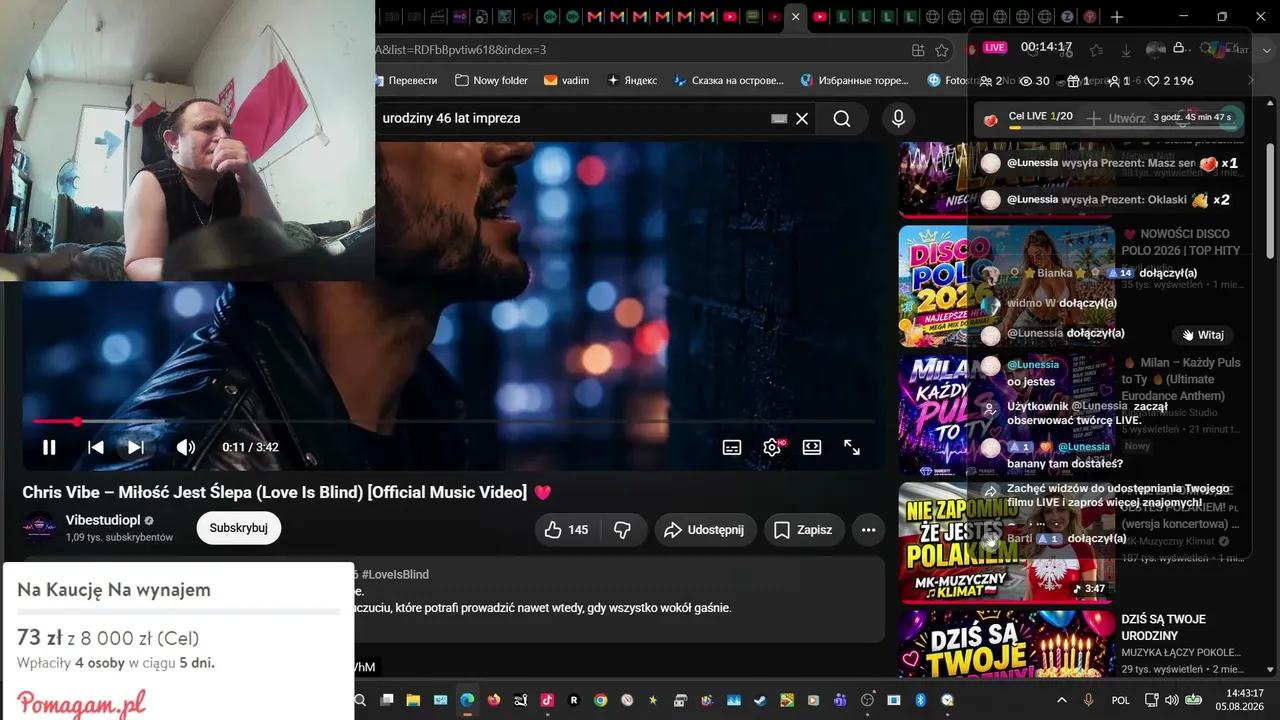Click the browser address bar URL
This screenshot has height=720, width=1280.
click(x=462, y=50)
